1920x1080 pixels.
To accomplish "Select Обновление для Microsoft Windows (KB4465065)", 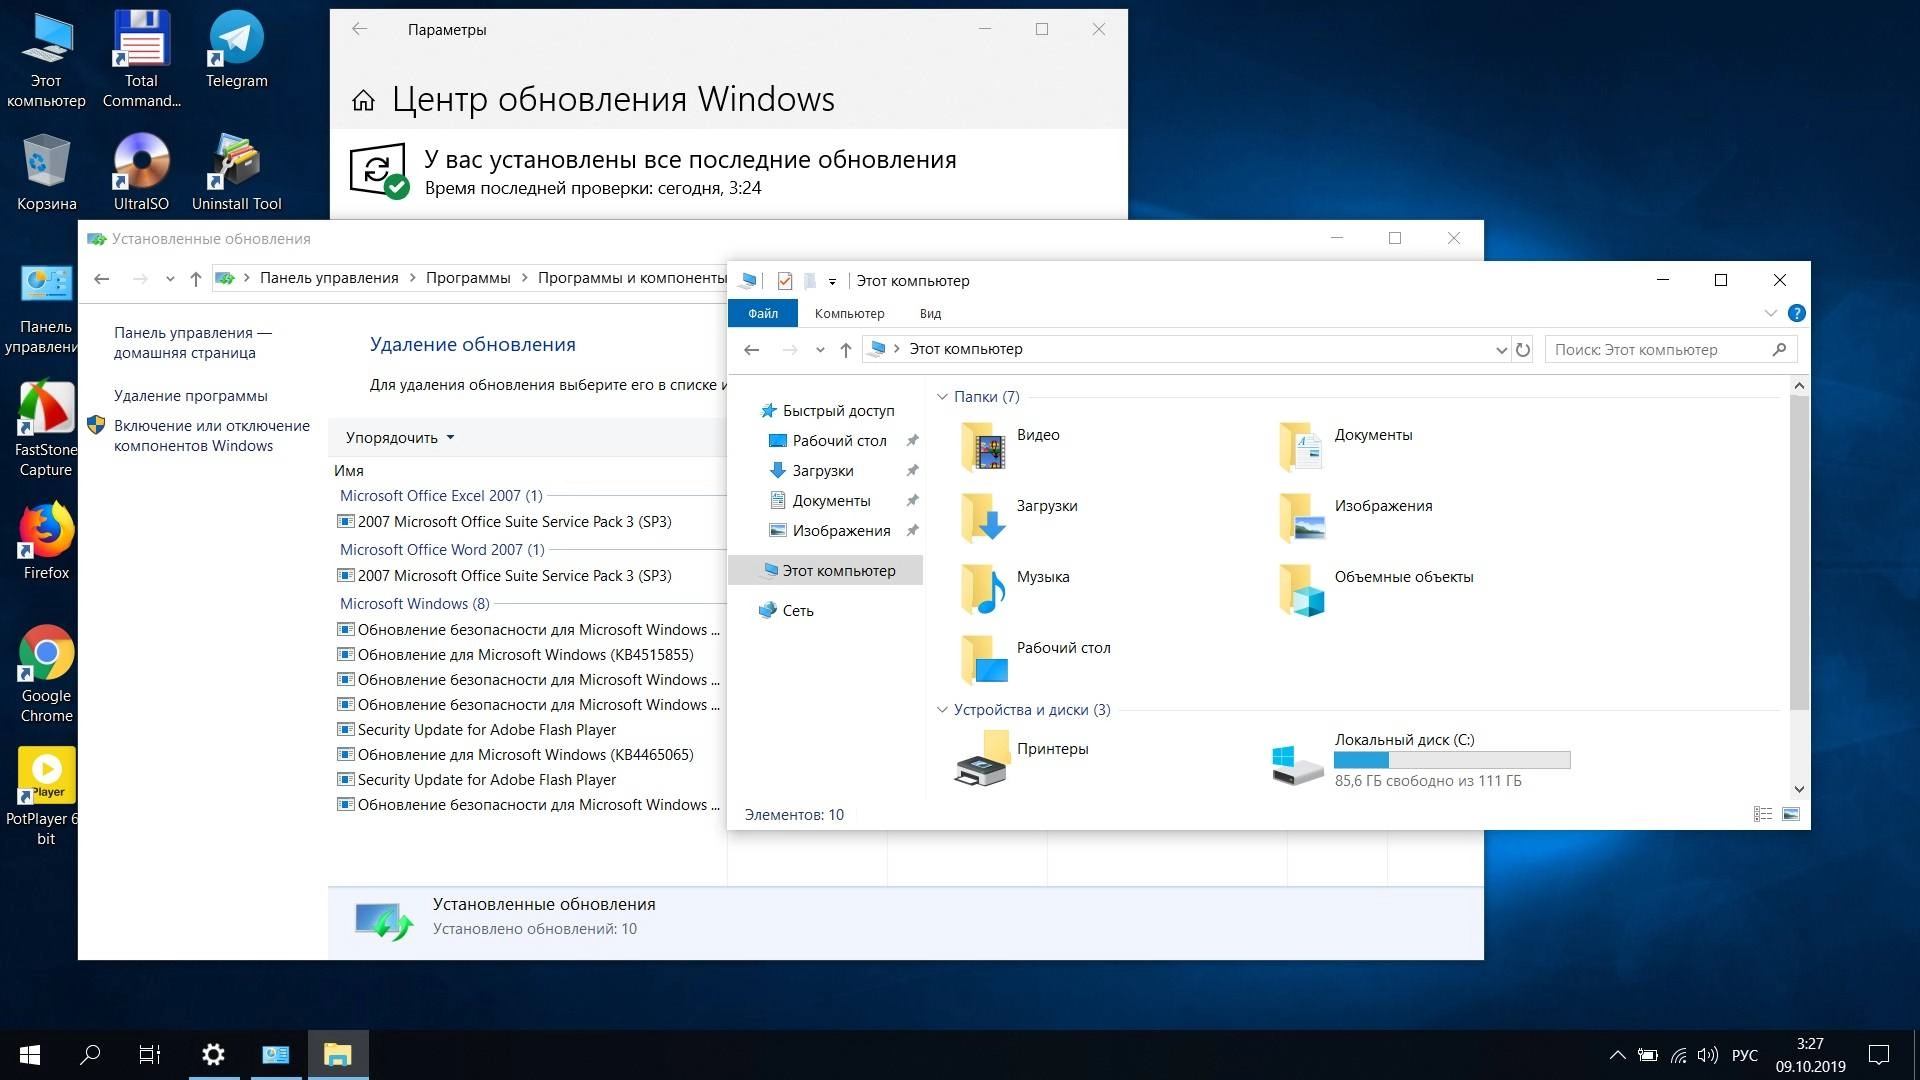I will click(516, 755).
